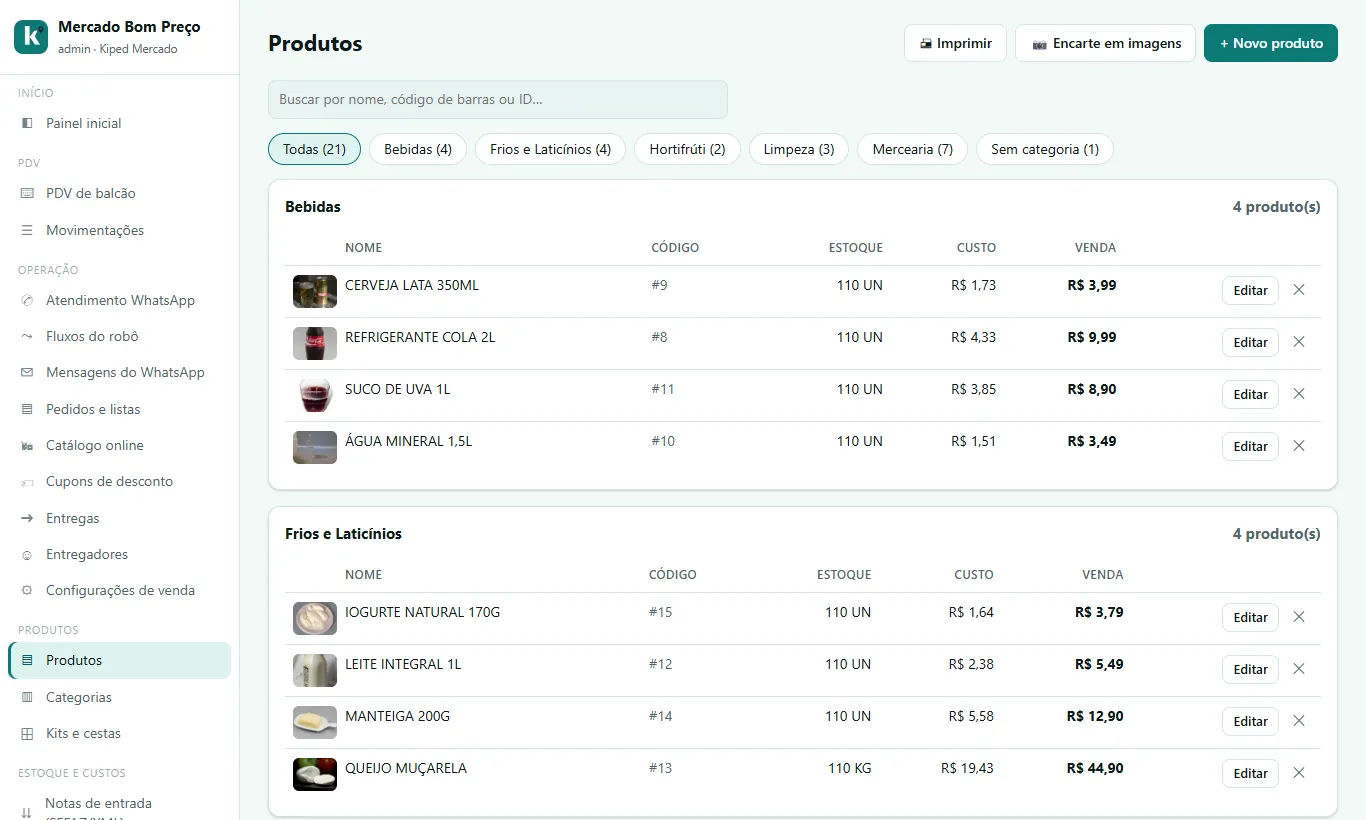Go to Produtos in the sidebar
Viewport: 1366px width, 820px height.
pyautogui.click(x=119, y=660)
